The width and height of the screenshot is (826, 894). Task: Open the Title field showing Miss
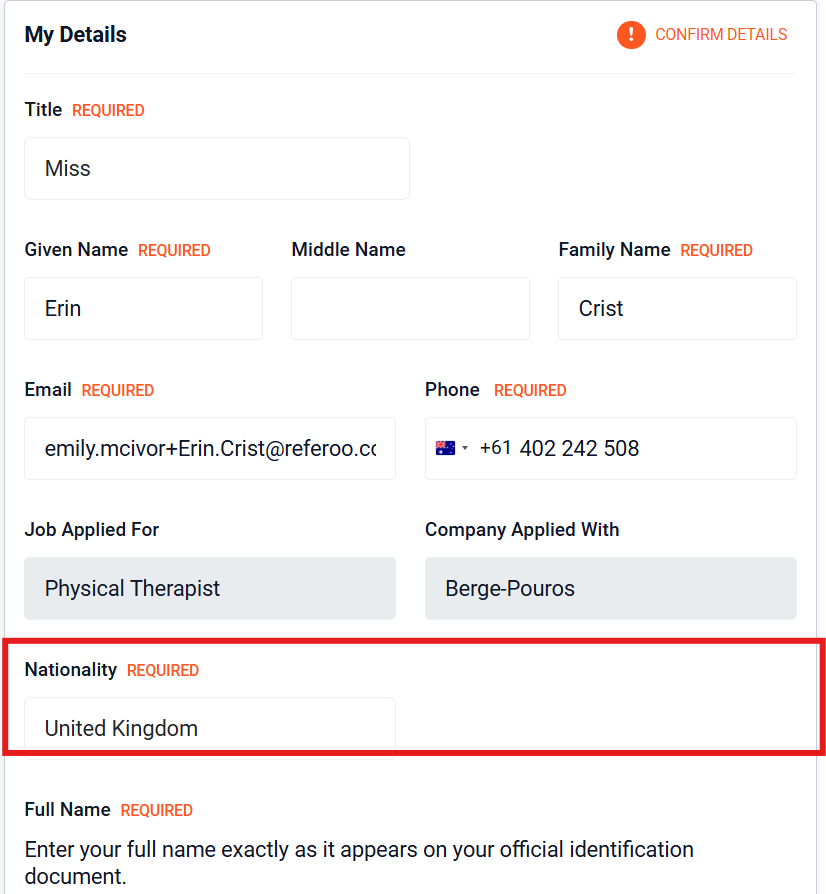(x=217, y=168)
